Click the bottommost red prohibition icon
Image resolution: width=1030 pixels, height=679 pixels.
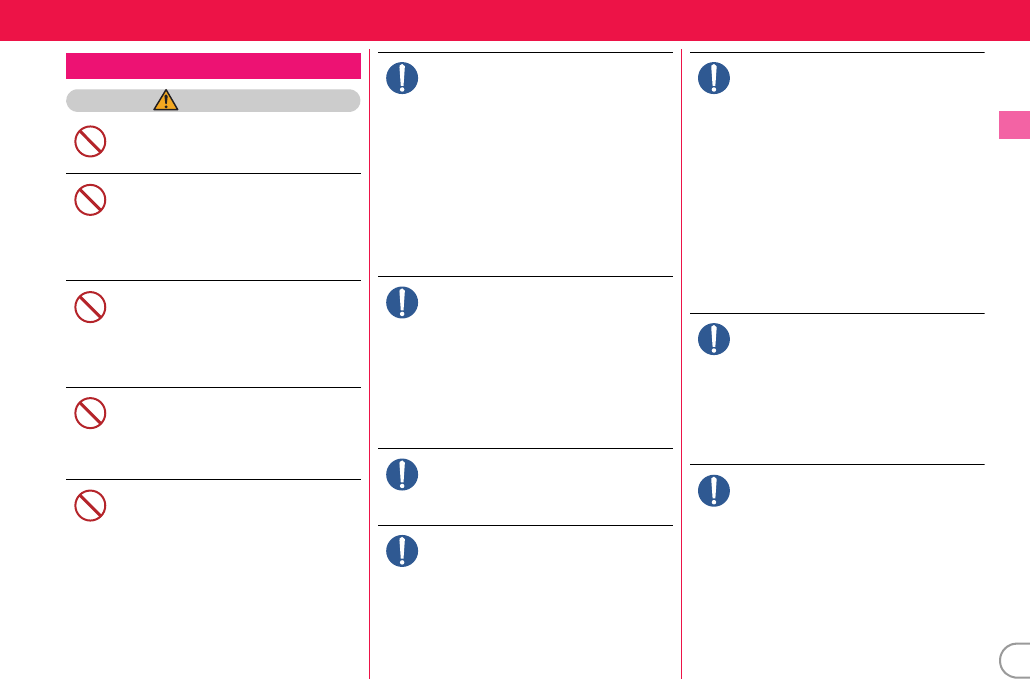tap(90, 506)
